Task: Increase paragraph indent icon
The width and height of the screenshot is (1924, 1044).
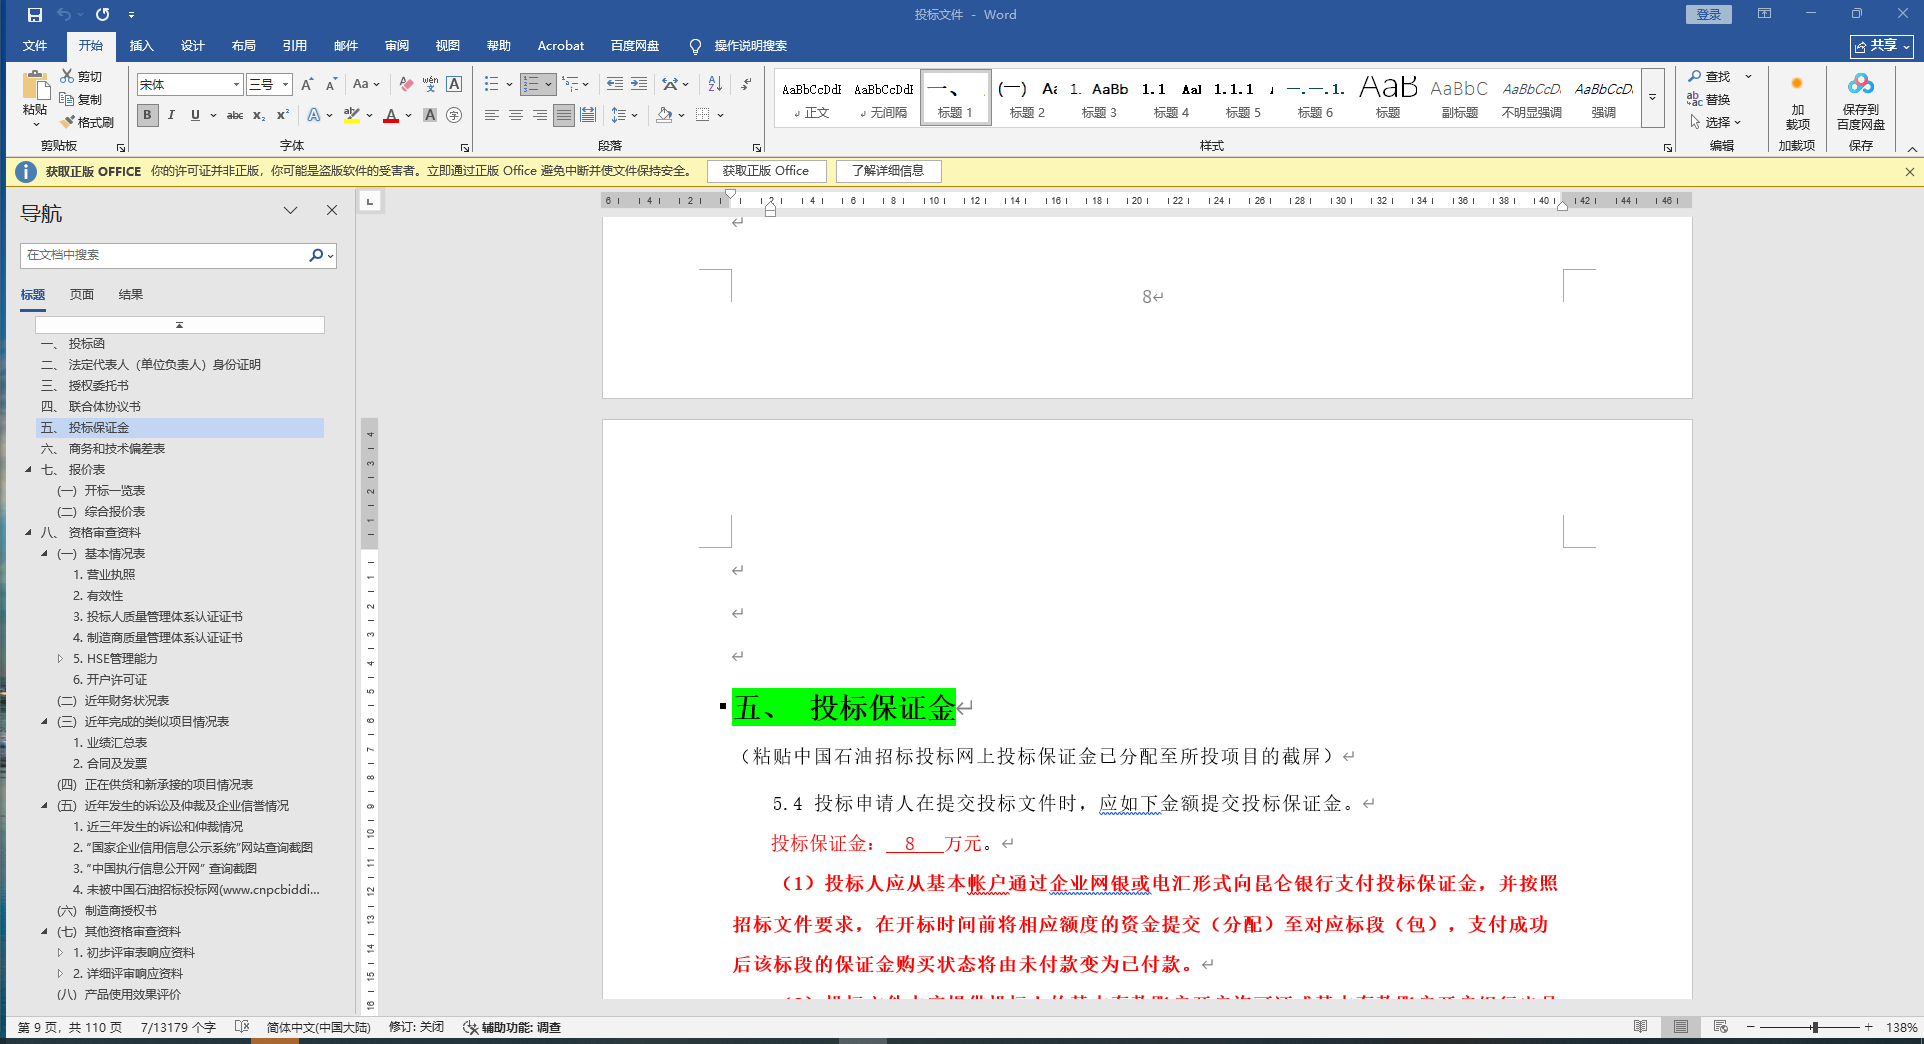Action: pyautogui.click(x=639, y=84)
